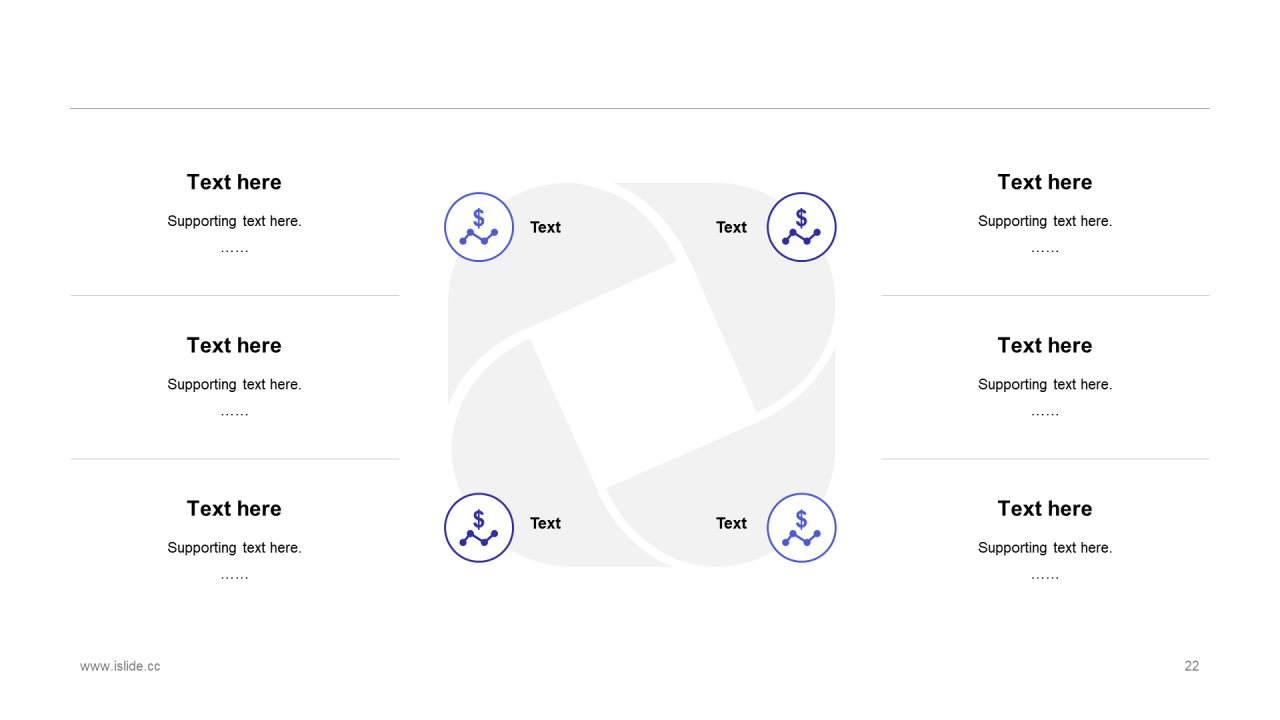Click the bottom-right dollar chart icon
The image size is (1280, 720).
pos(801,528)
